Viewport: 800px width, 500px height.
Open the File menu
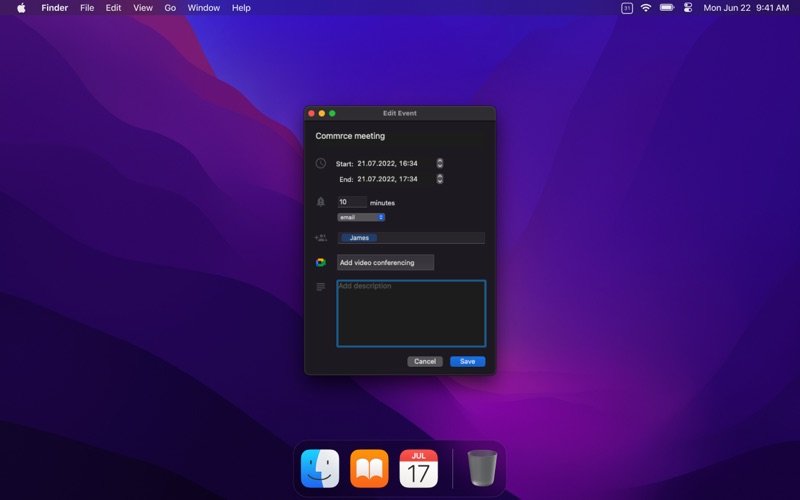click(x=87, y=8)
